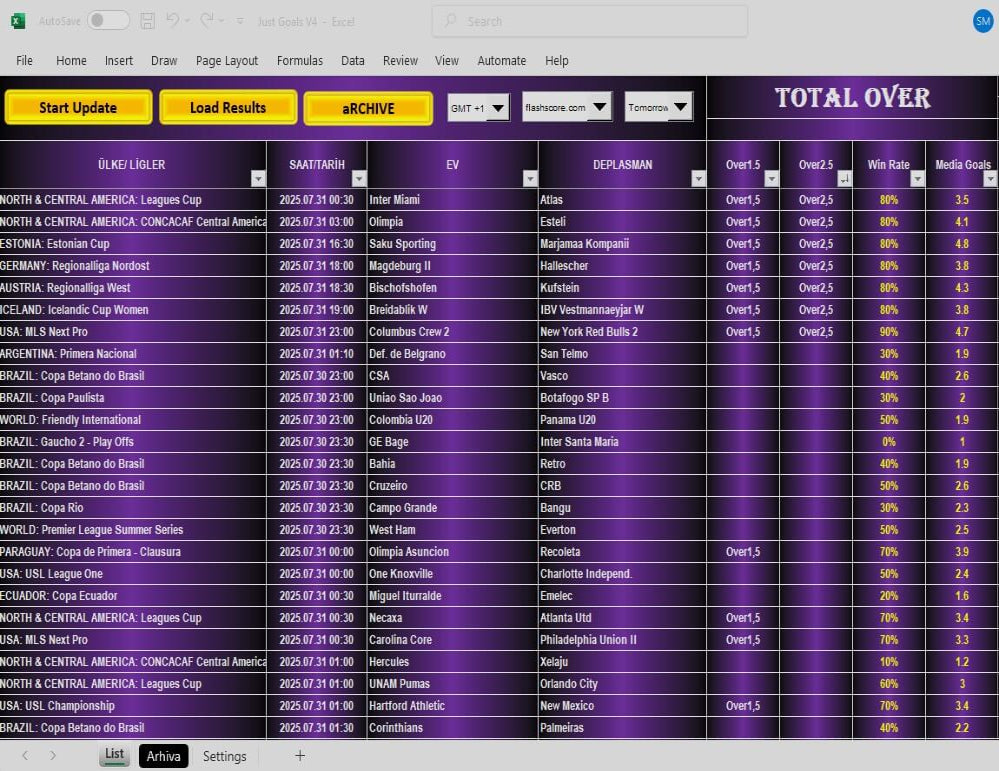Open the Tomorrow day dropdown
Image resolution: width=999 pixels, height=771 pixels.
pyautogui.click(x=680, y=107)
